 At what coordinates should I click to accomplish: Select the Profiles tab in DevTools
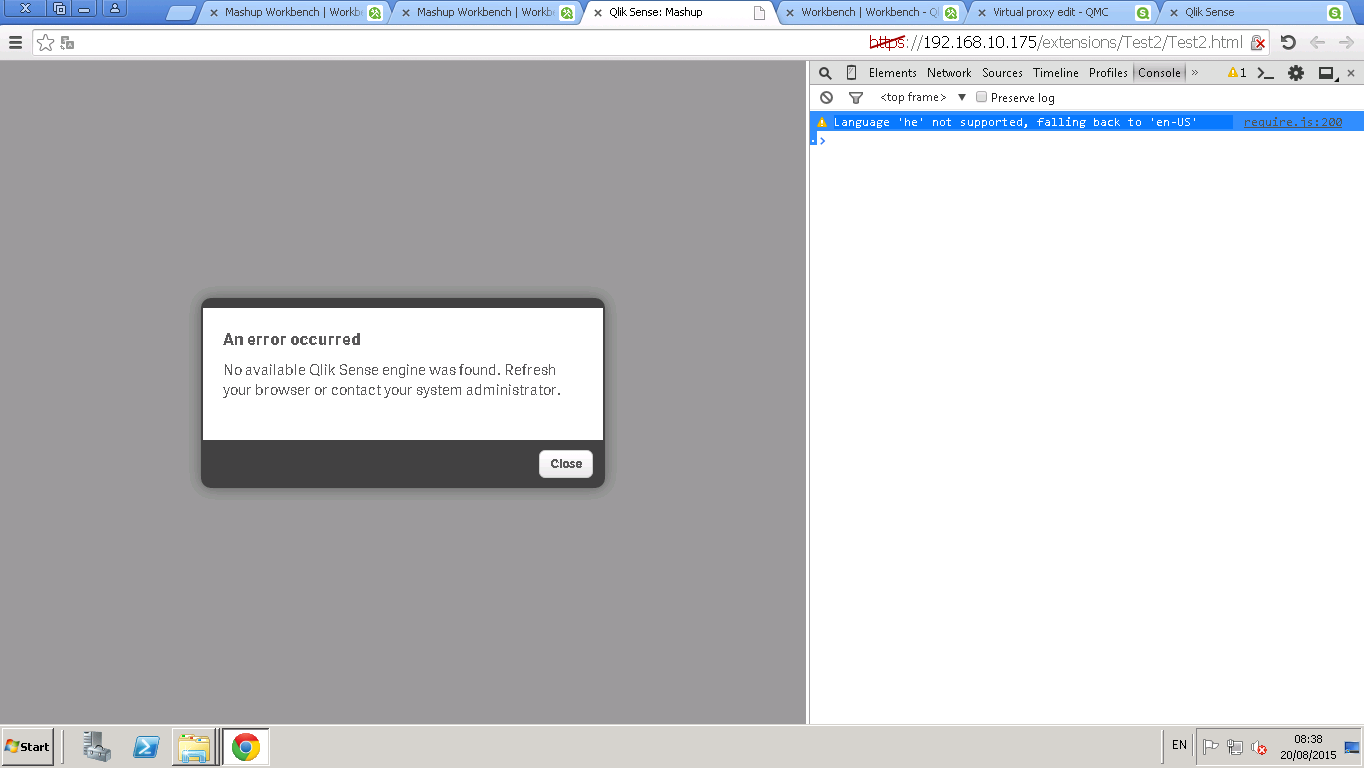point(1108,73)
